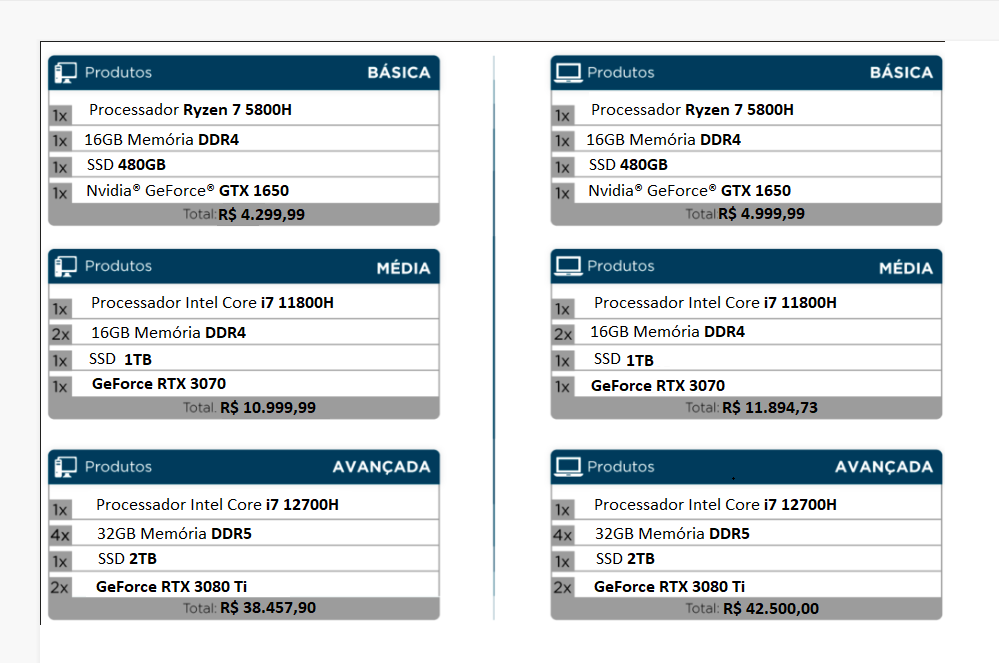Click GeForce GTX 1650 in laptop BÁSICA card
999x663 pixels.
coord(689,190)
